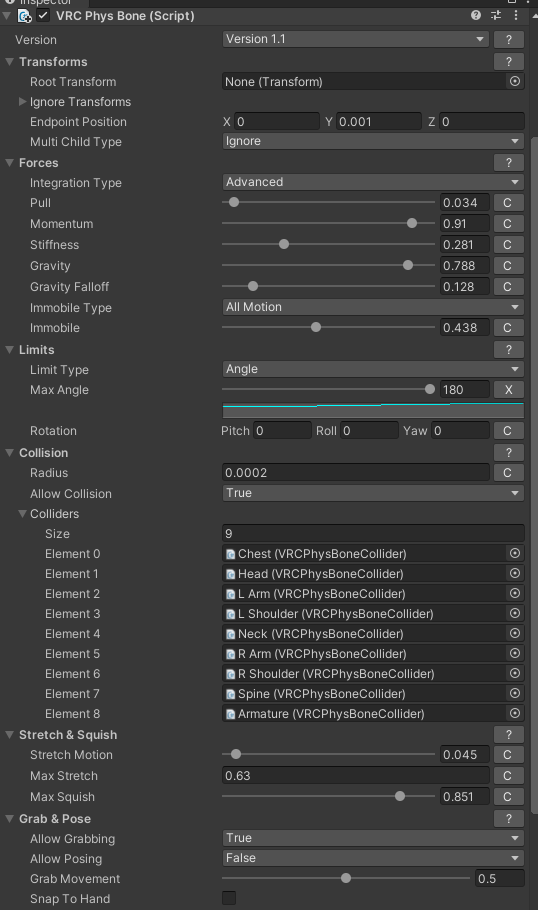Open the Allow Collision dropdown
This screenshot has height=910, width=538.
click(373, 493)
